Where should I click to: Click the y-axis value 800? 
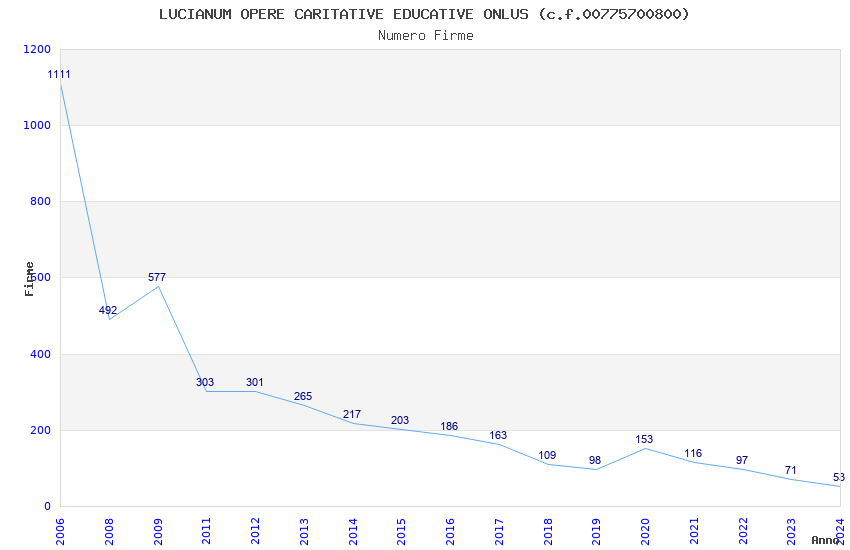40,201
